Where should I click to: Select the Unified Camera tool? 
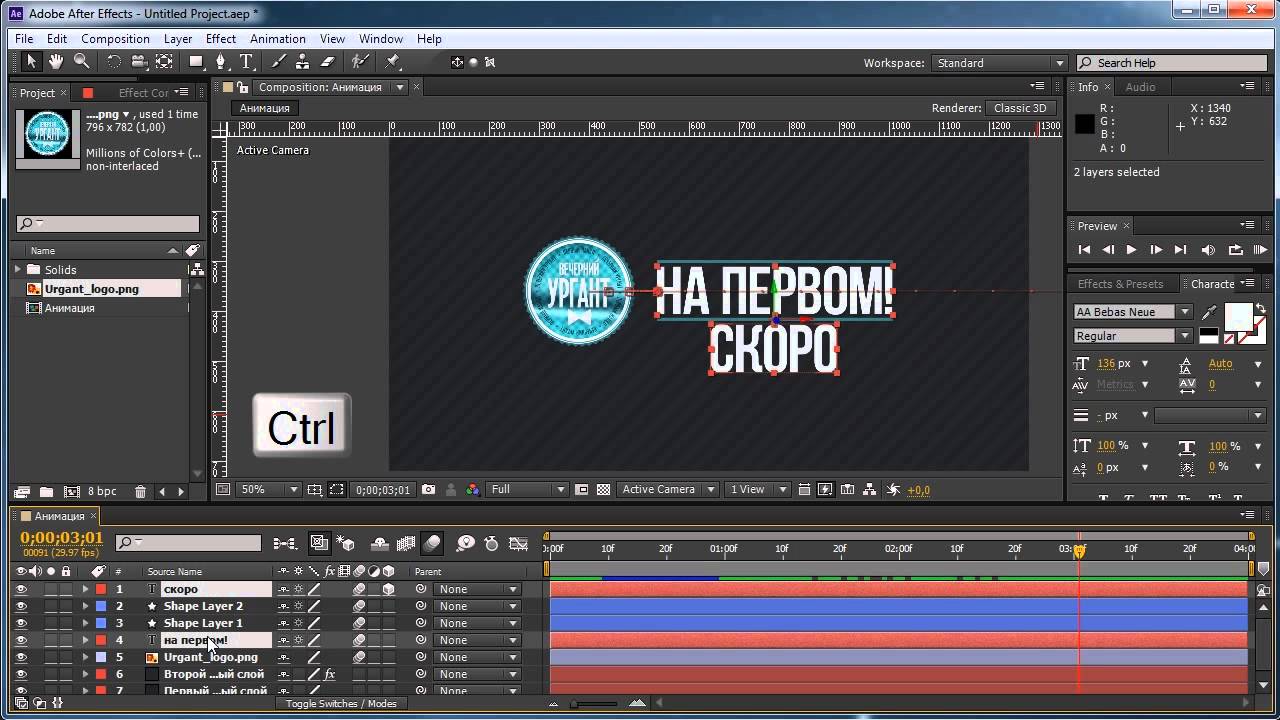139,62
